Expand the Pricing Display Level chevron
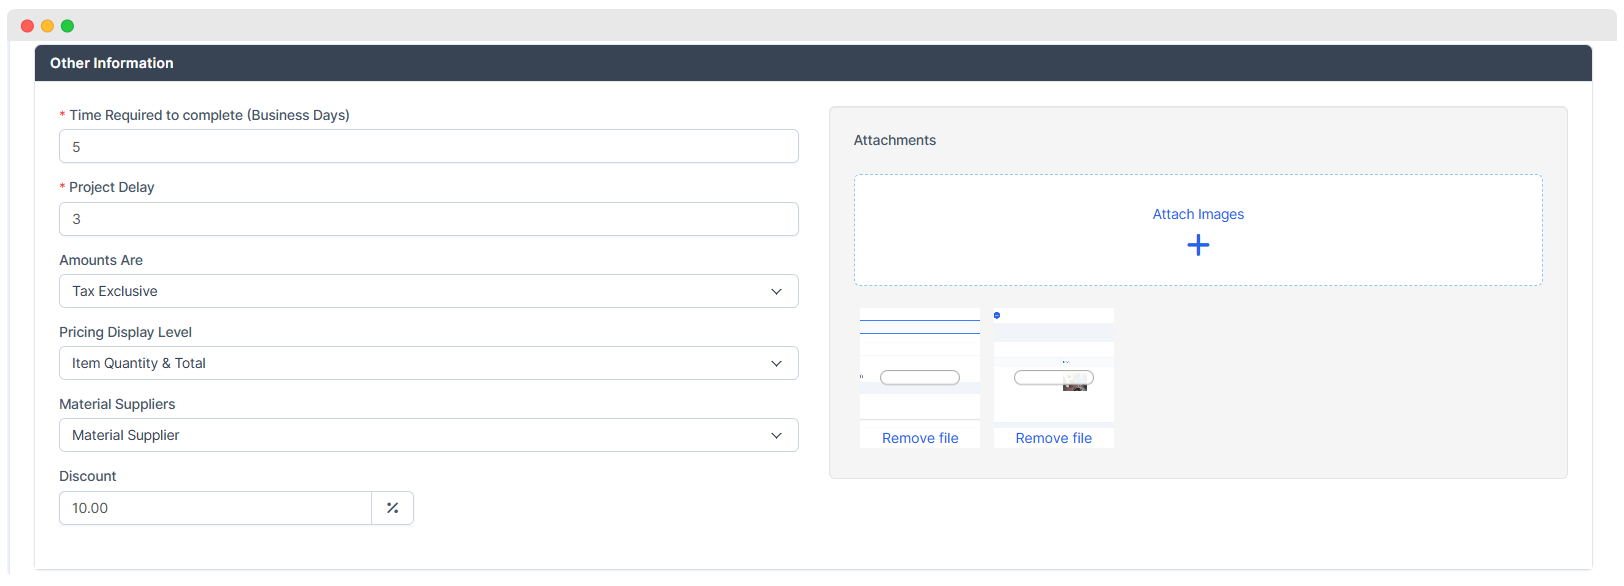1624x586 pixels. [776, 363]
